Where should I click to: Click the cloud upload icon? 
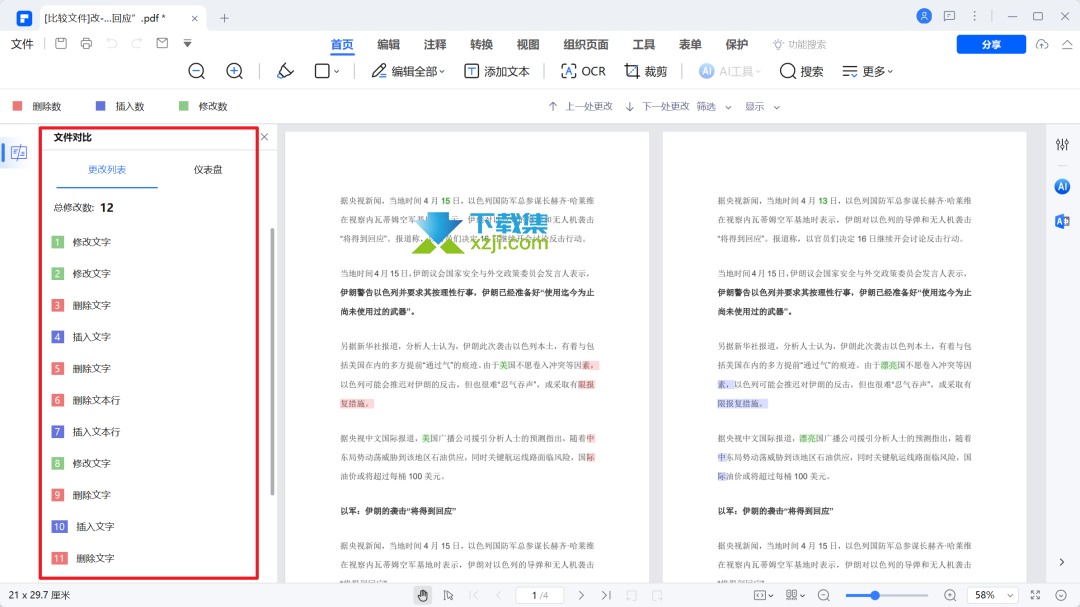pos(1041,44)
